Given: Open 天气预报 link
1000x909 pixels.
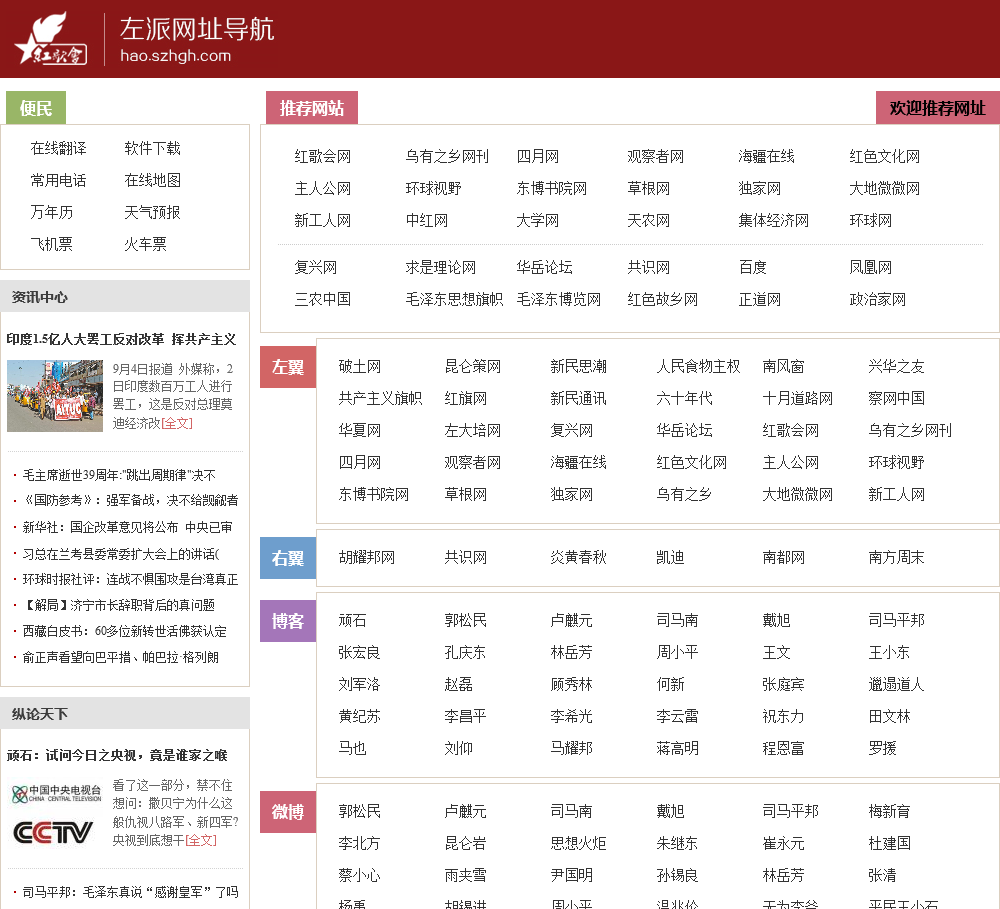Looking at the screenshot, I should 152,212.
